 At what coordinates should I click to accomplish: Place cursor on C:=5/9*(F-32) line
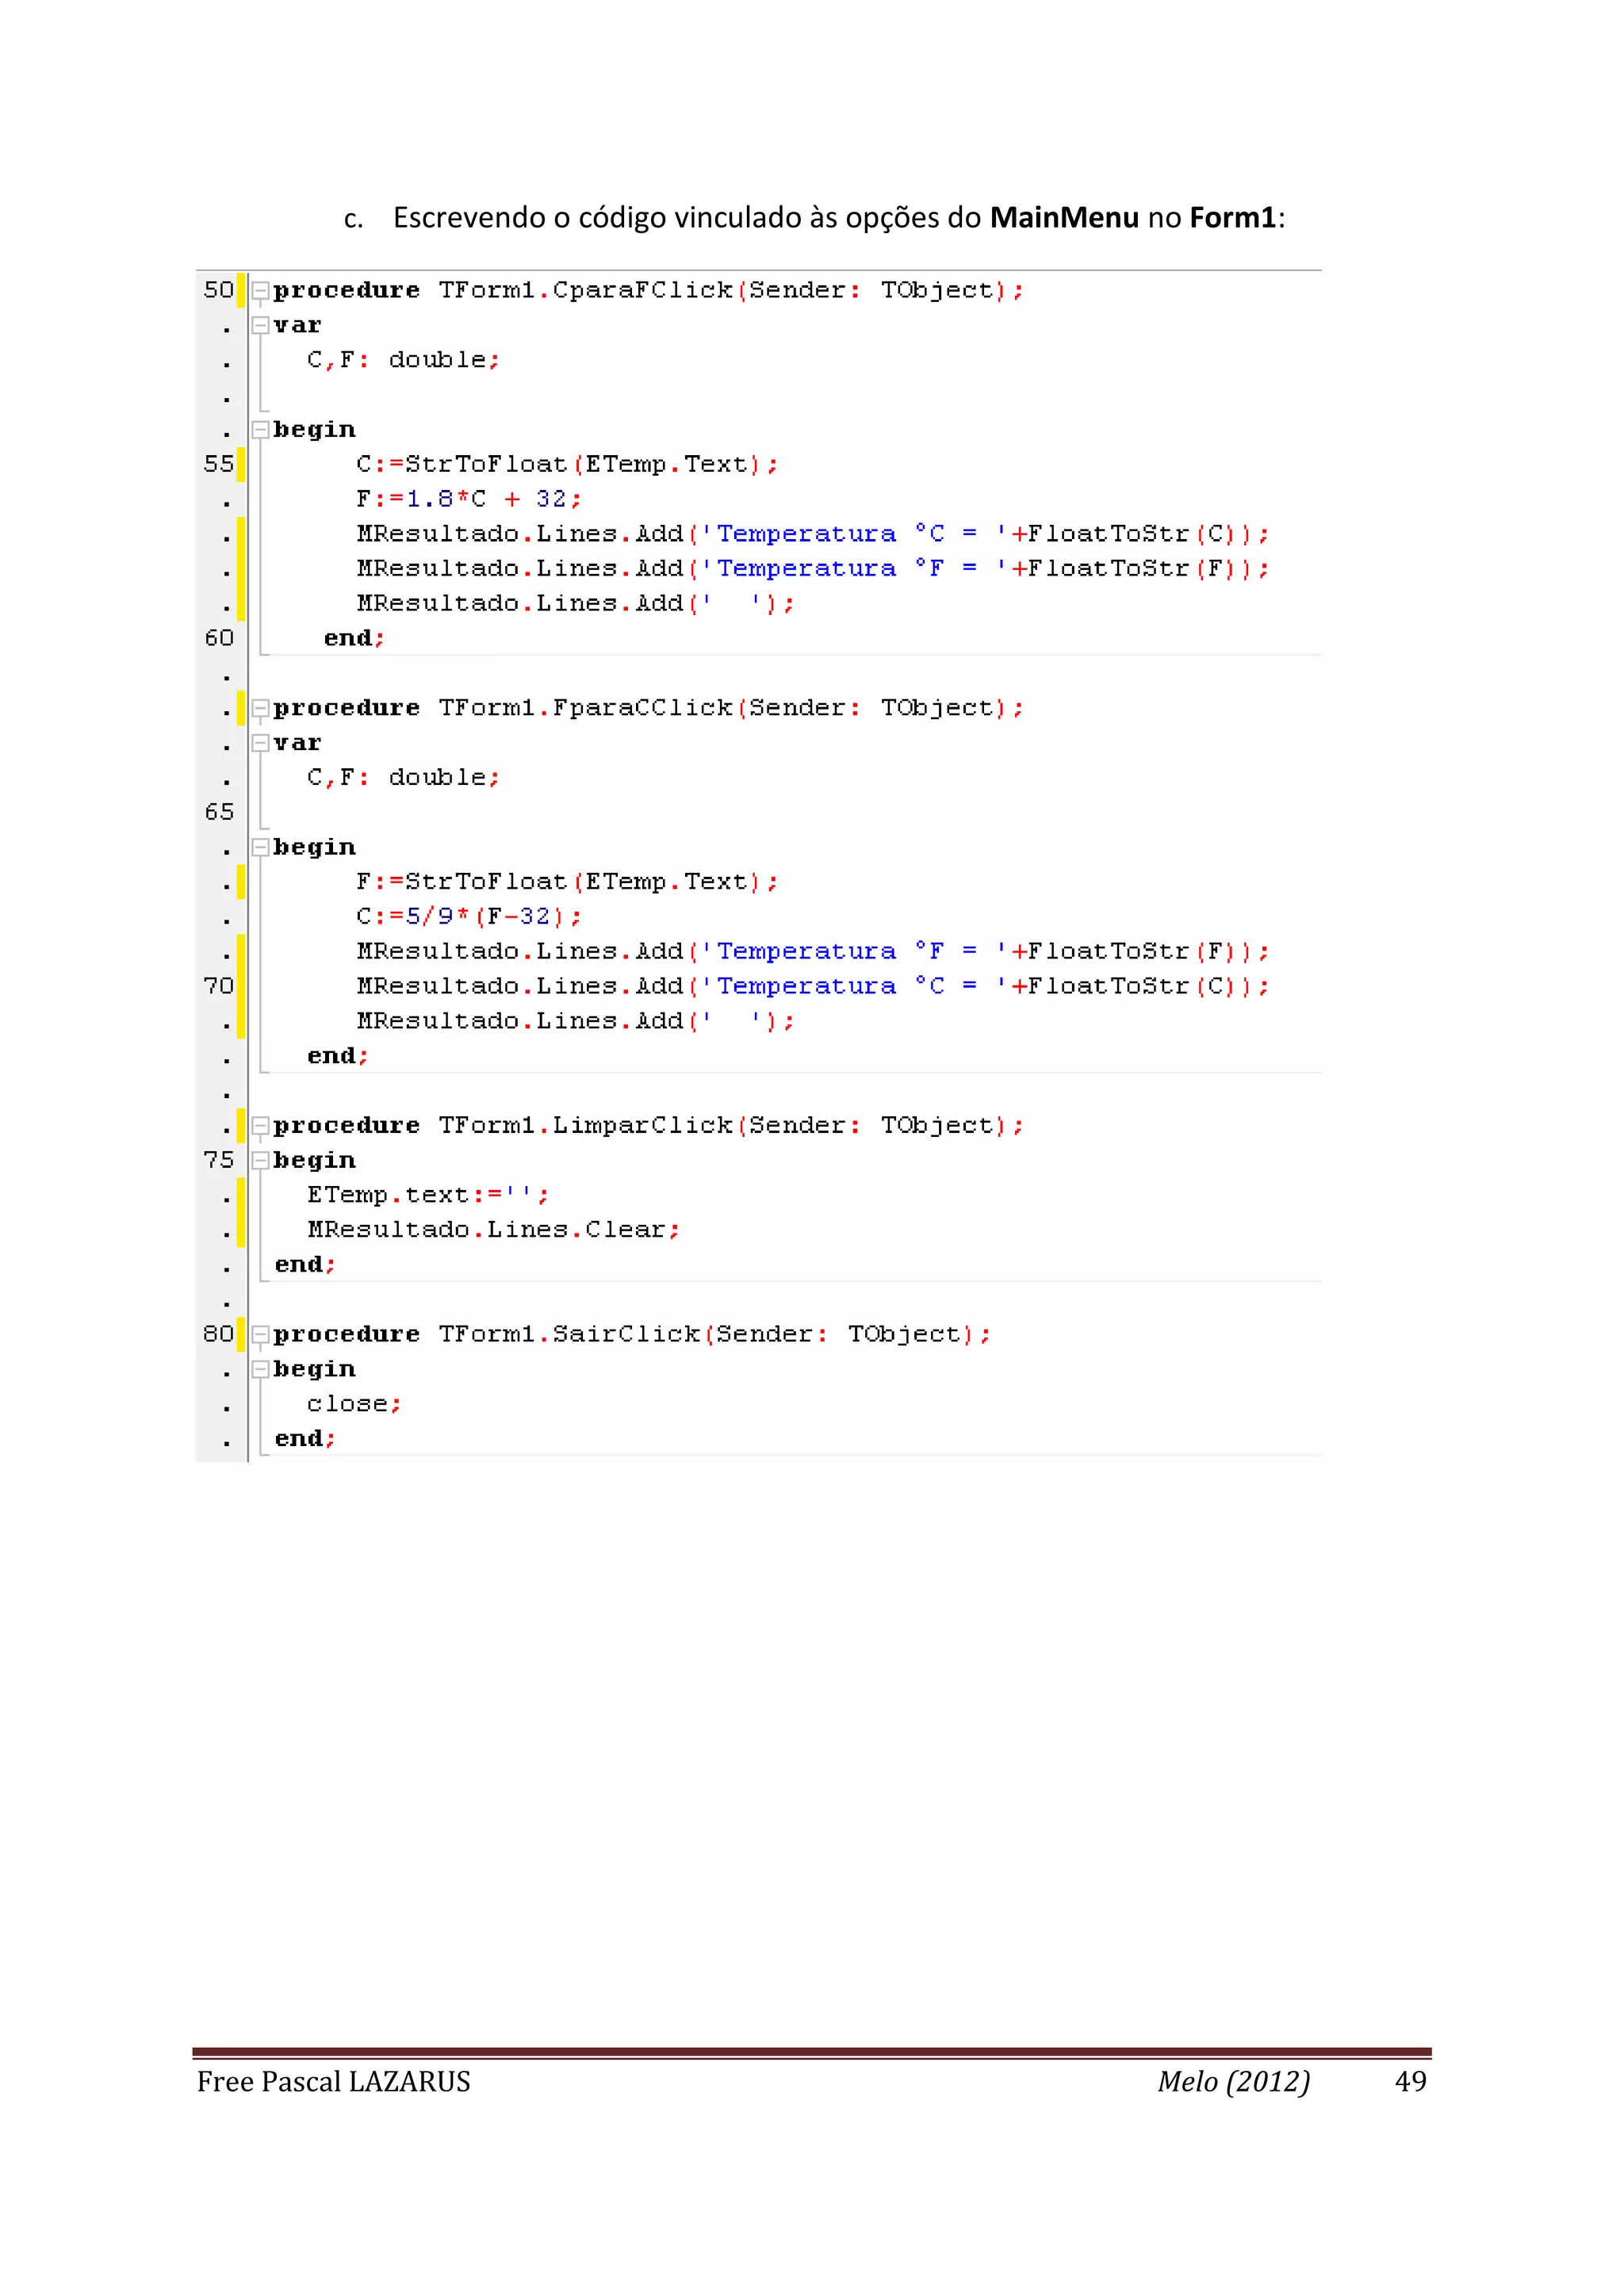(467, 917)
